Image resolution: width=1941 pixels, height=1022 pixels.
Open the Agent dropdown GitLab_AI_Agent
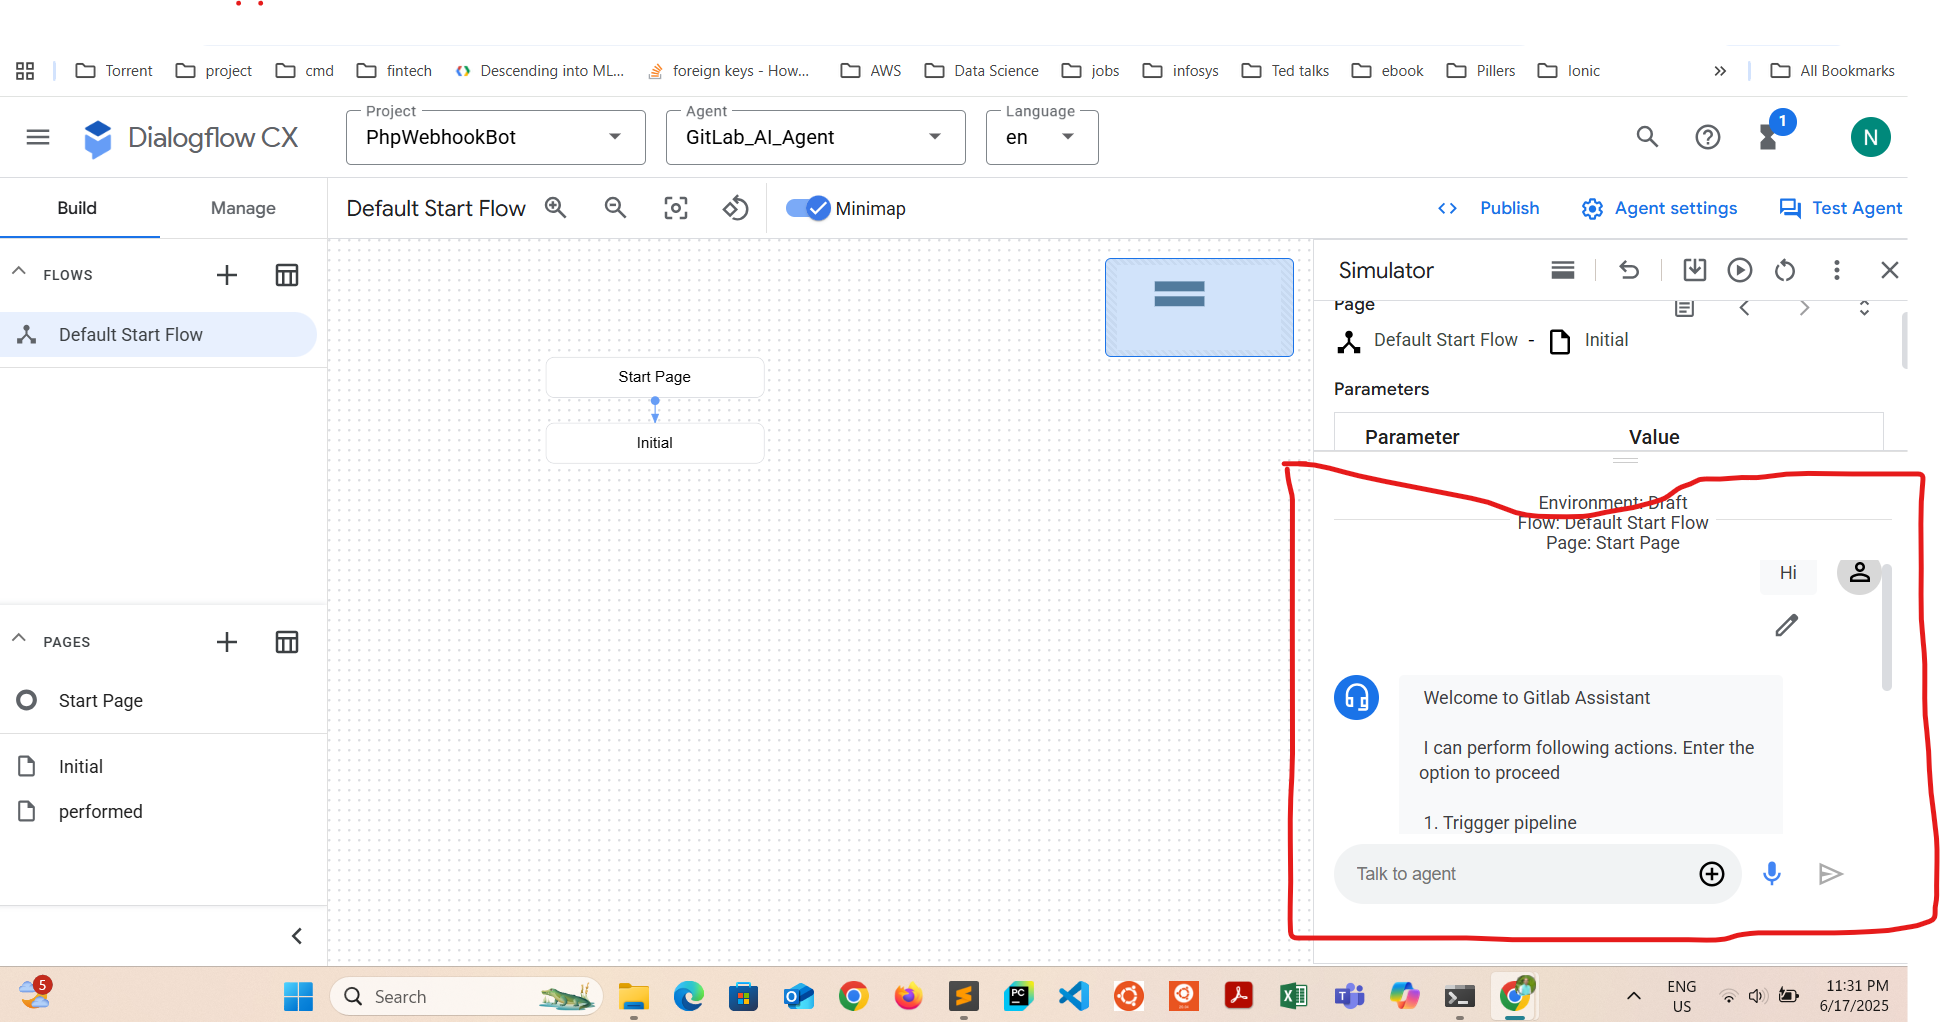816,137
